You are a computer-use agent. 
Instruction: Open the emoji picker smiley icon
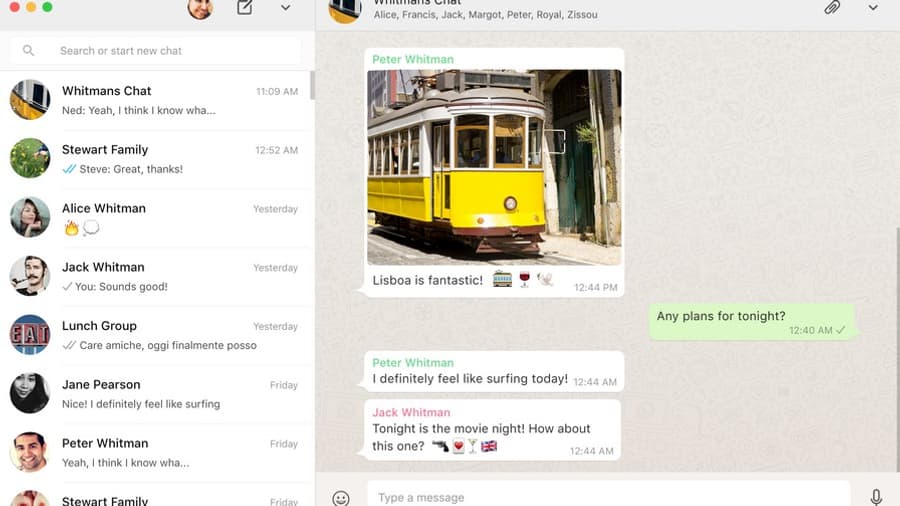(x=341, y=498)
